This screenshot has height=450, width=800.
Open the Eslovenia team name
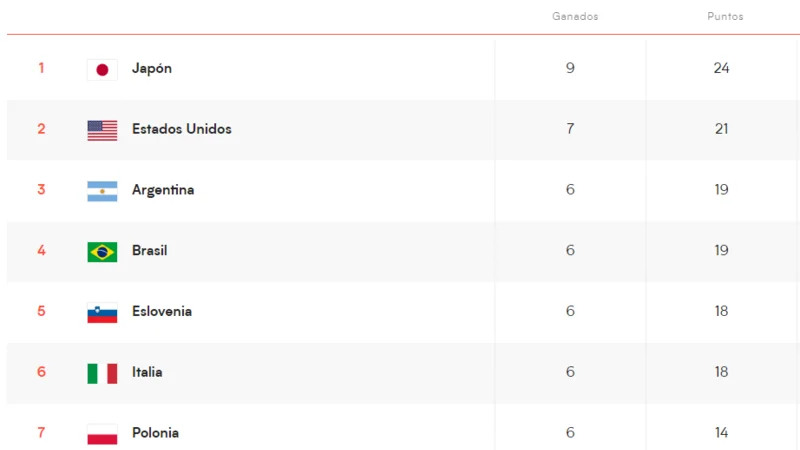pyautogui.click(x=162, y=311)
